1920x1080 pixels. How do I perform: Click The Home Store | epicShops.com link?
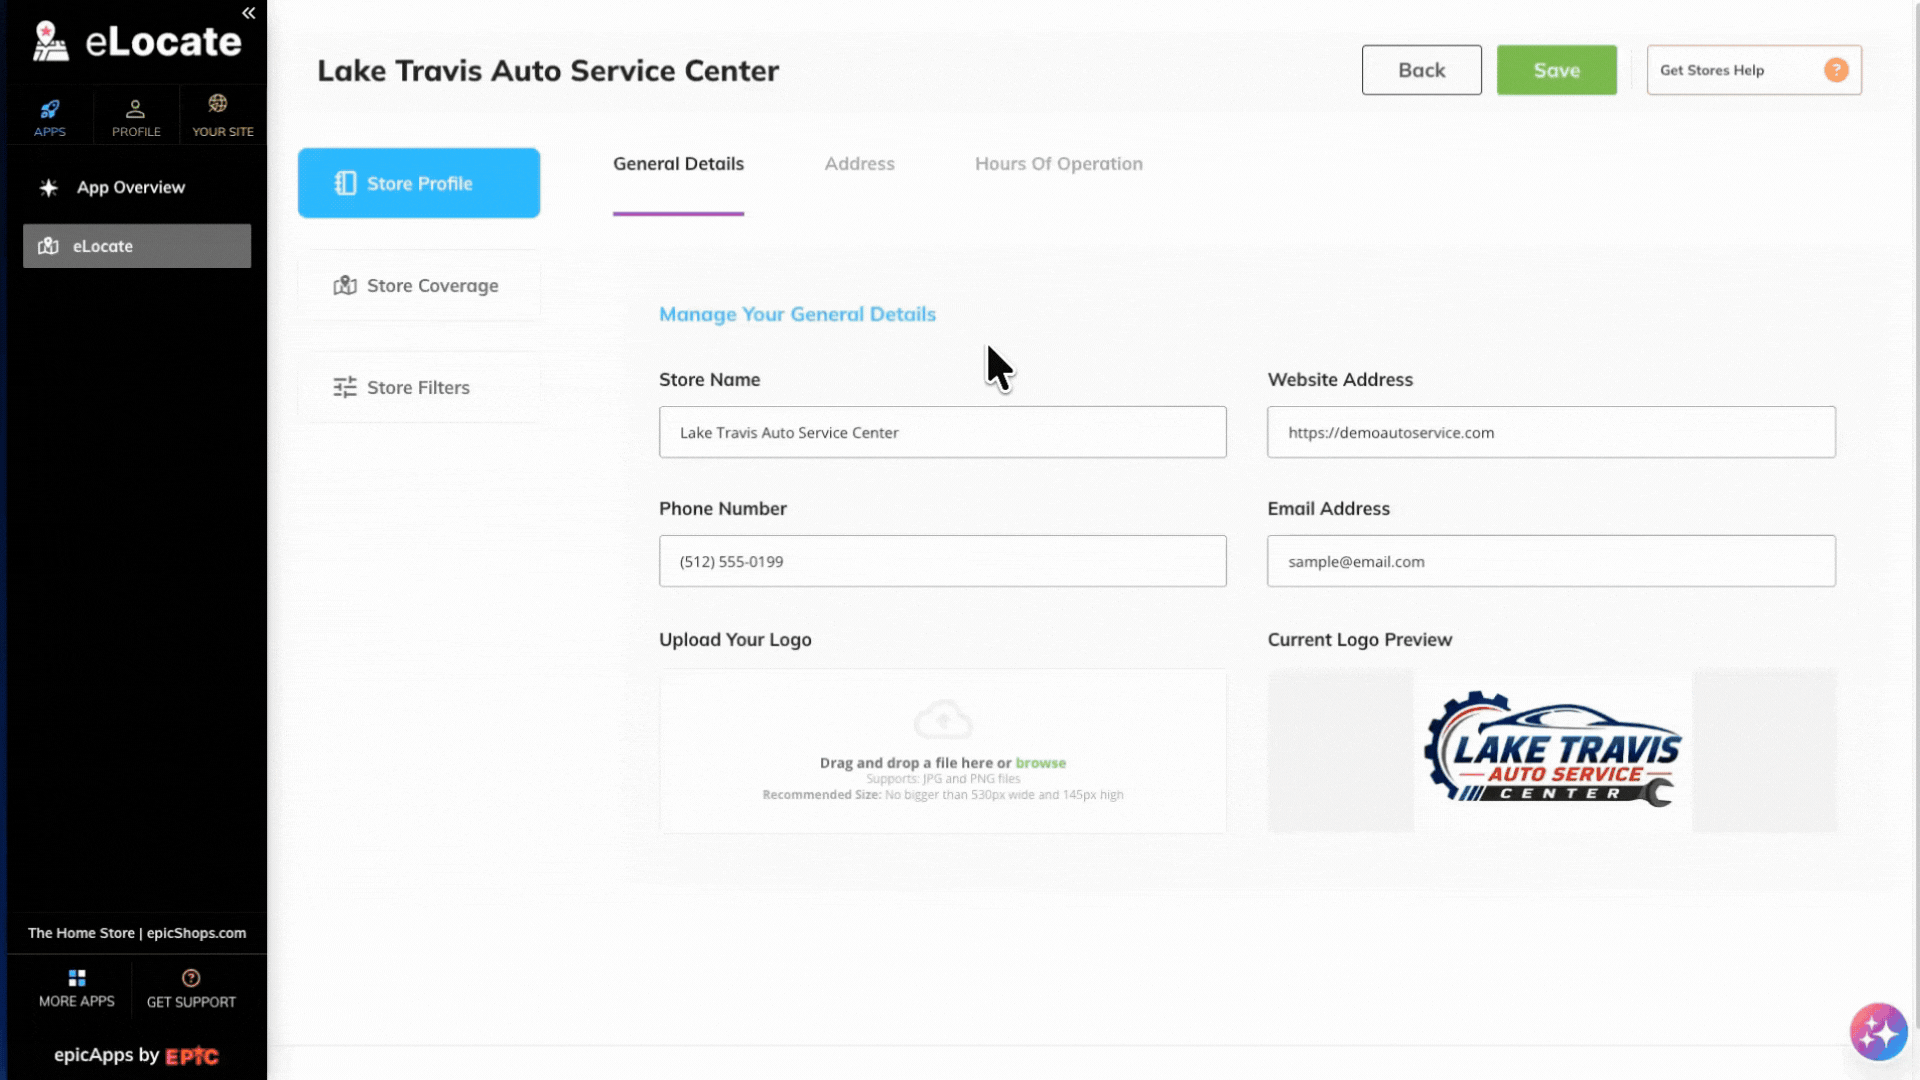[x=137, y=933]
